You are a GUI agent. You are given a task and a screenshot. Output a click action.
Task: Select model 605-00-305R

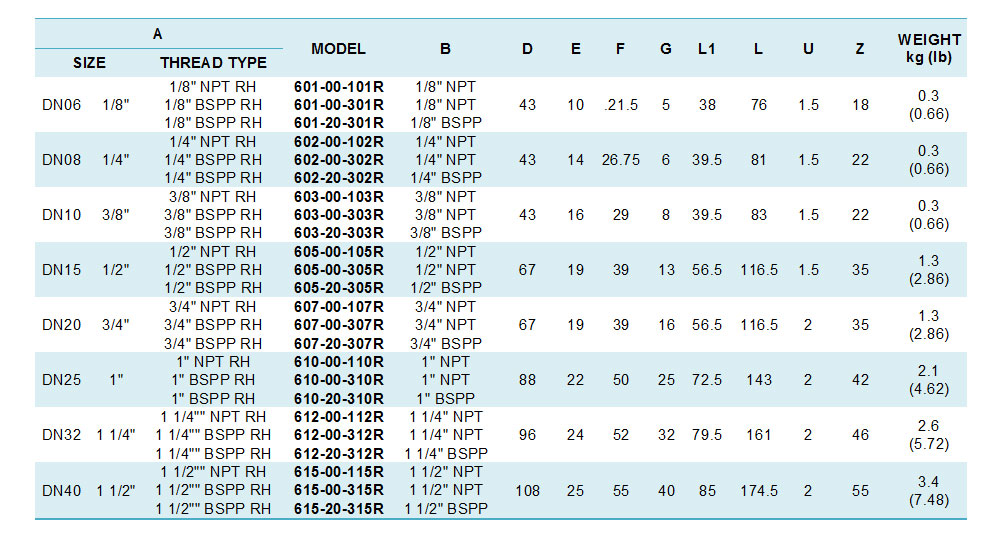pos(339,270)
